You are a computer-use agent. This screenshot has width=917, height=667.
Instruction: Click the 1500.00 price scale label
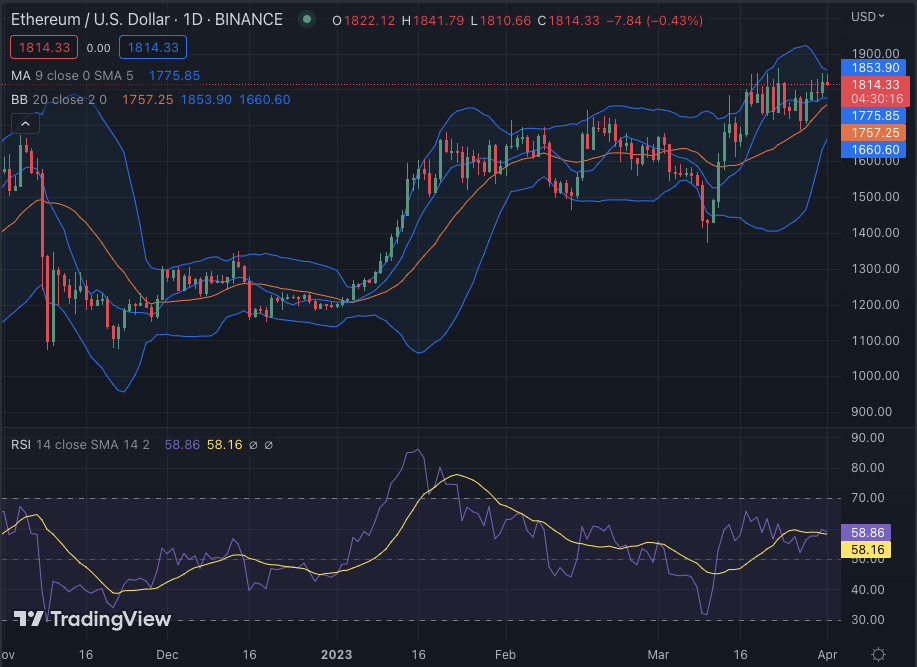875,196
